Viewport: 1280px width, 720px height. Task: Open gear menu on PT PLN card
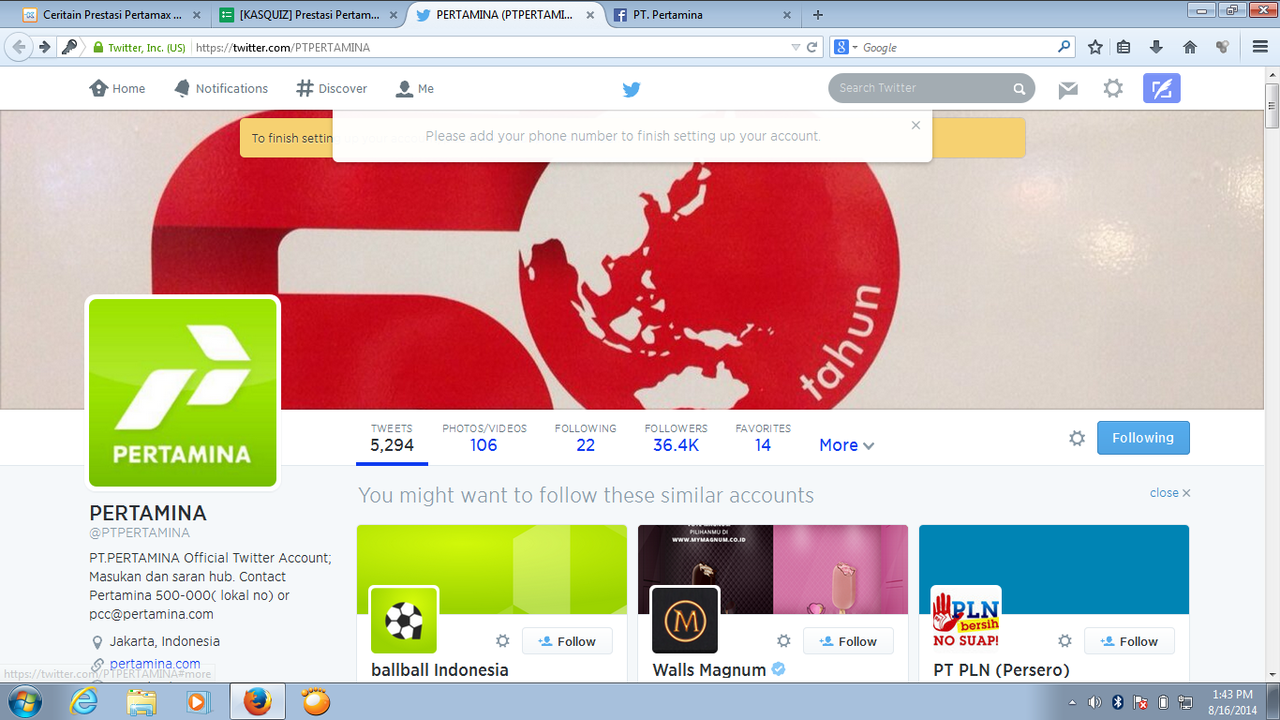pos(1065,641)
